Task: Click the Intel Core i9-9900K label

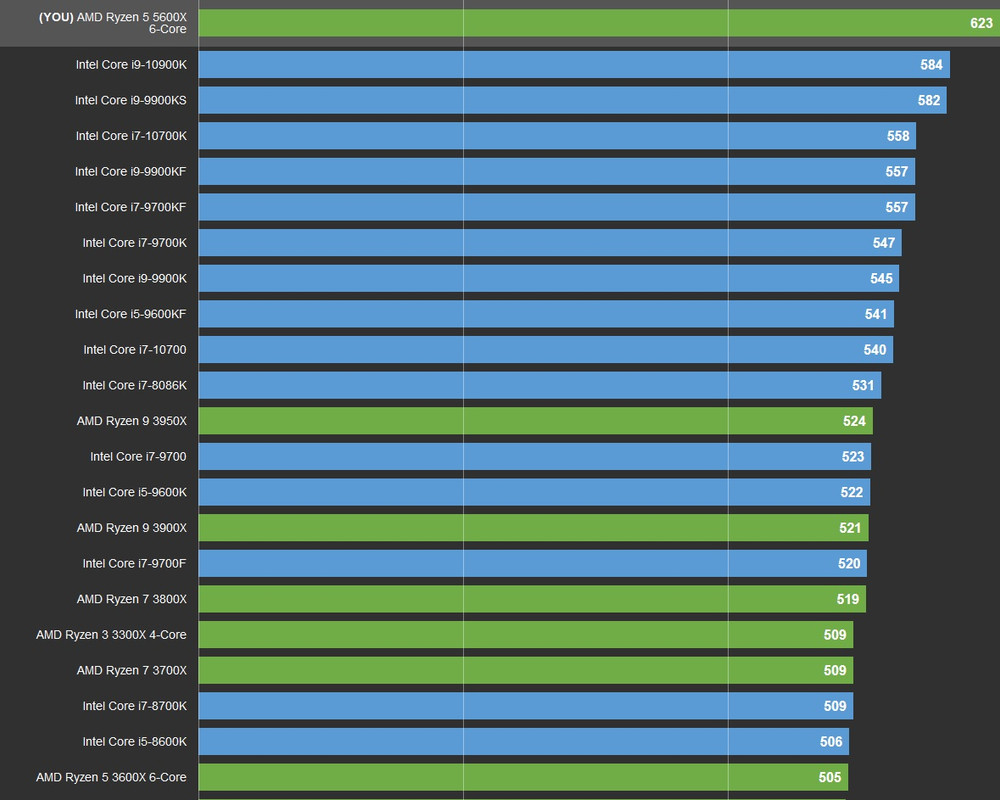Action: point(135,279)
